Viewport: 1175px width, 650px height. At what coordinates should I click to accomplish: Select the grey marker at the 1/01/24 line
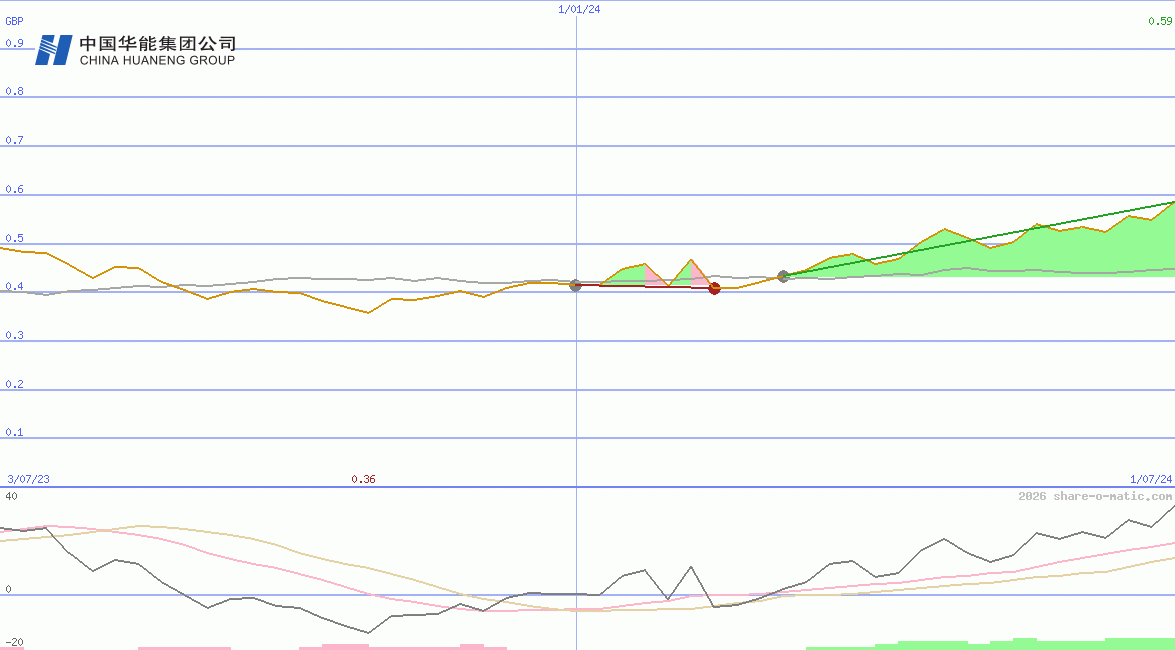(x=576, y=285)
